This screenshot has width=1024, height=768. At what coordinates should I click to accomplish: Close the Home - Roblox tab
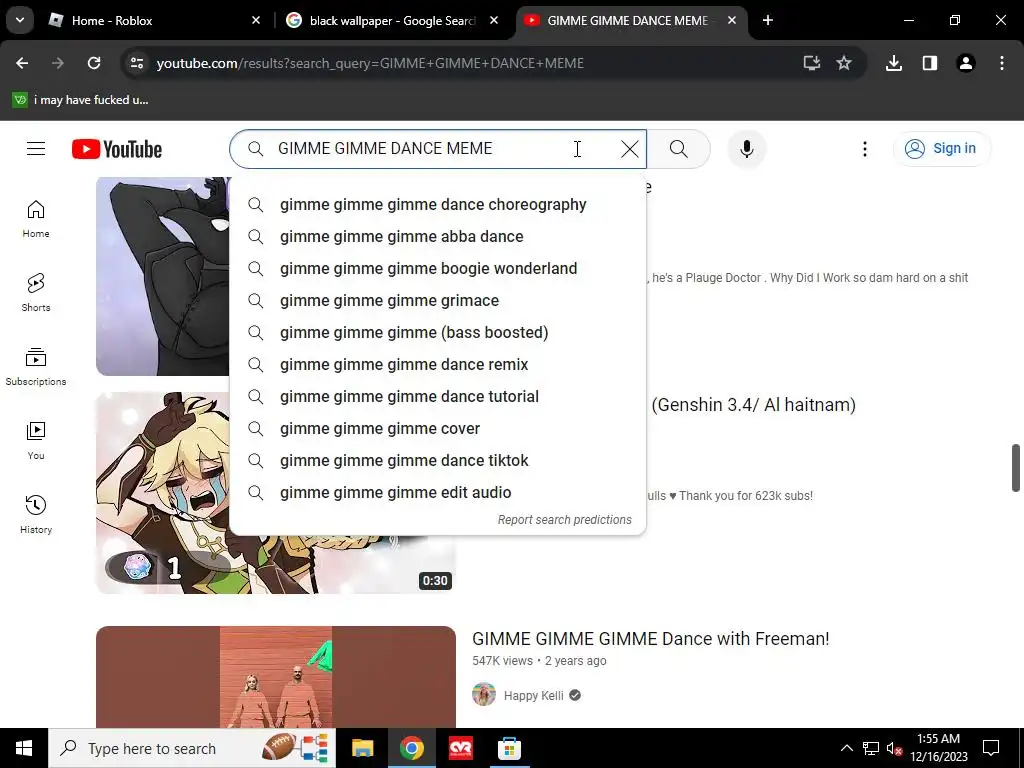point(256,21)
